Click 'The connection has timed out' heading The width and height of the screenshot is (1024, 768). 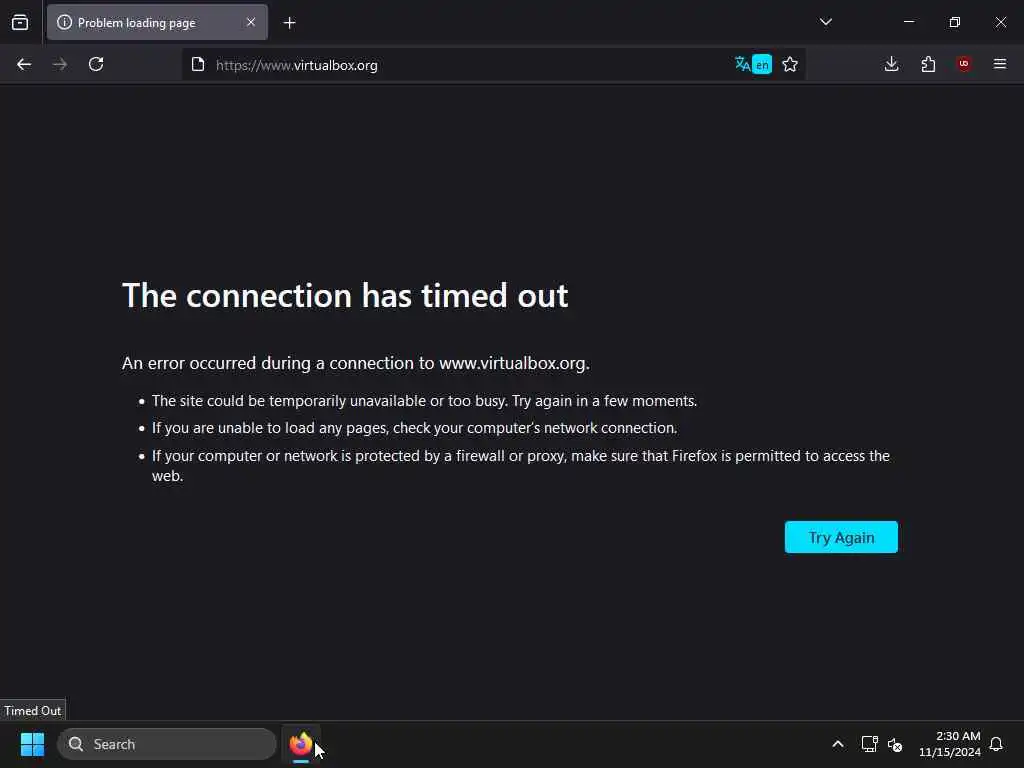click(x=345, y=295)
